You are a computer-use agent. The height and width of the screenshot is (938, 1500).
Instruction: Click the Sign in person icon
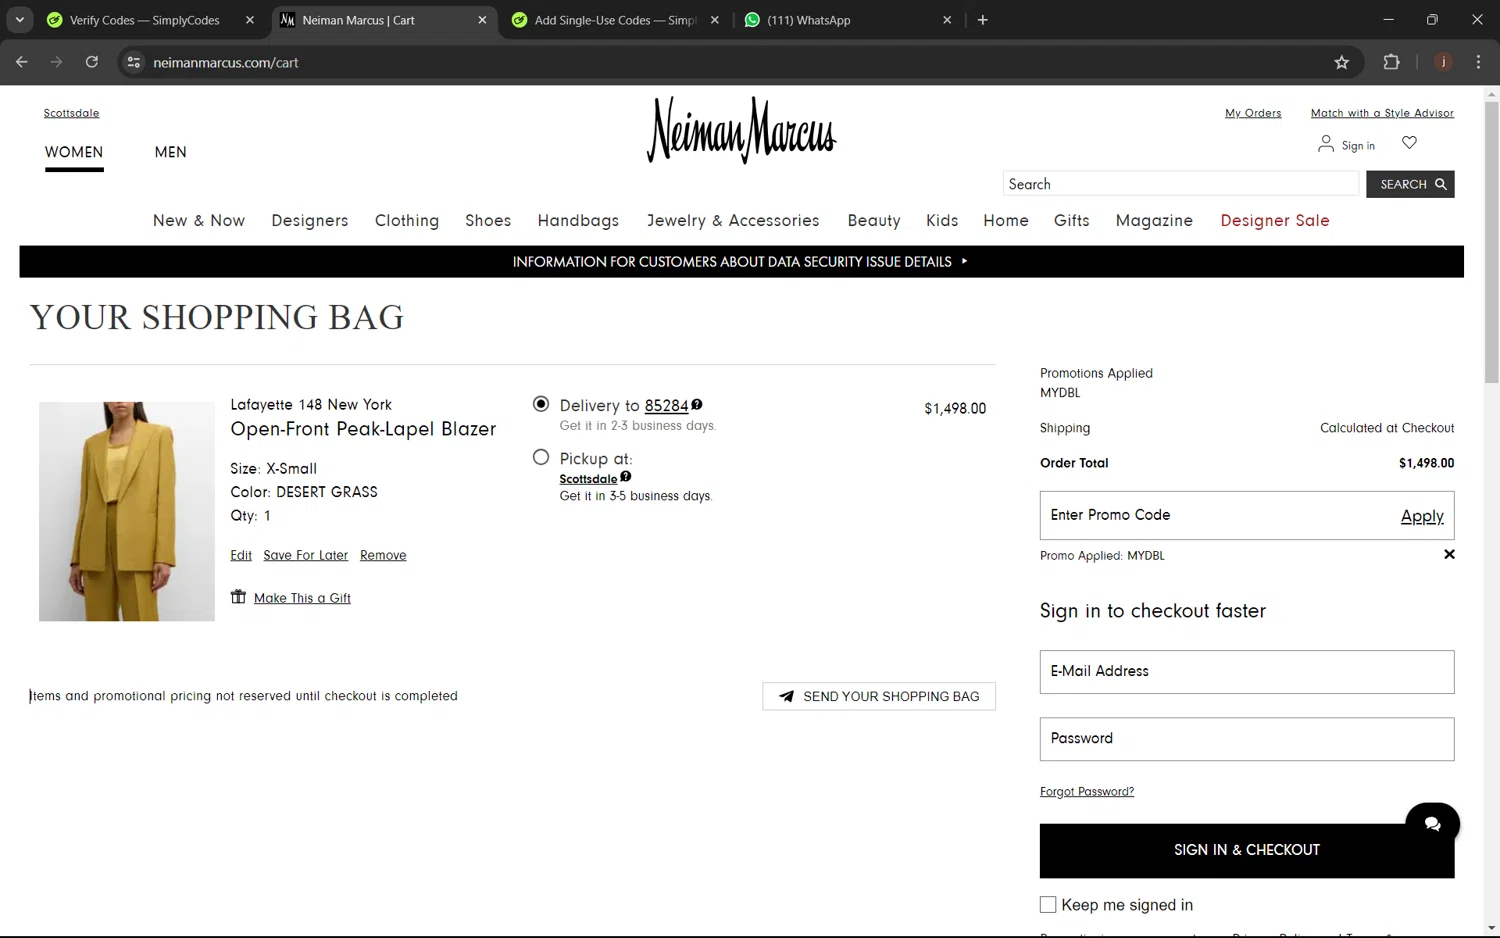[1326, 144]
